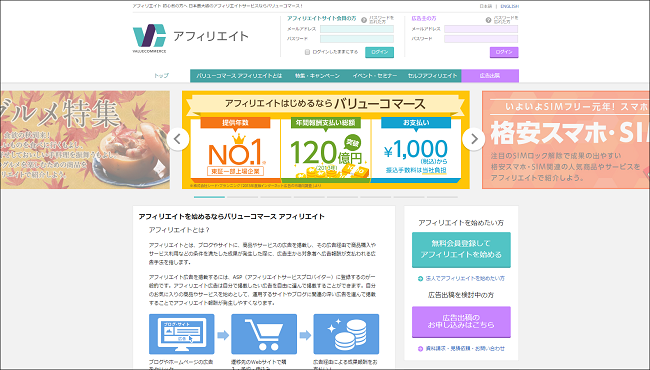This screenshot has width=650, height=370.
Task: Check the ログインしたままにする checkbox
Action: click(307, 52)
